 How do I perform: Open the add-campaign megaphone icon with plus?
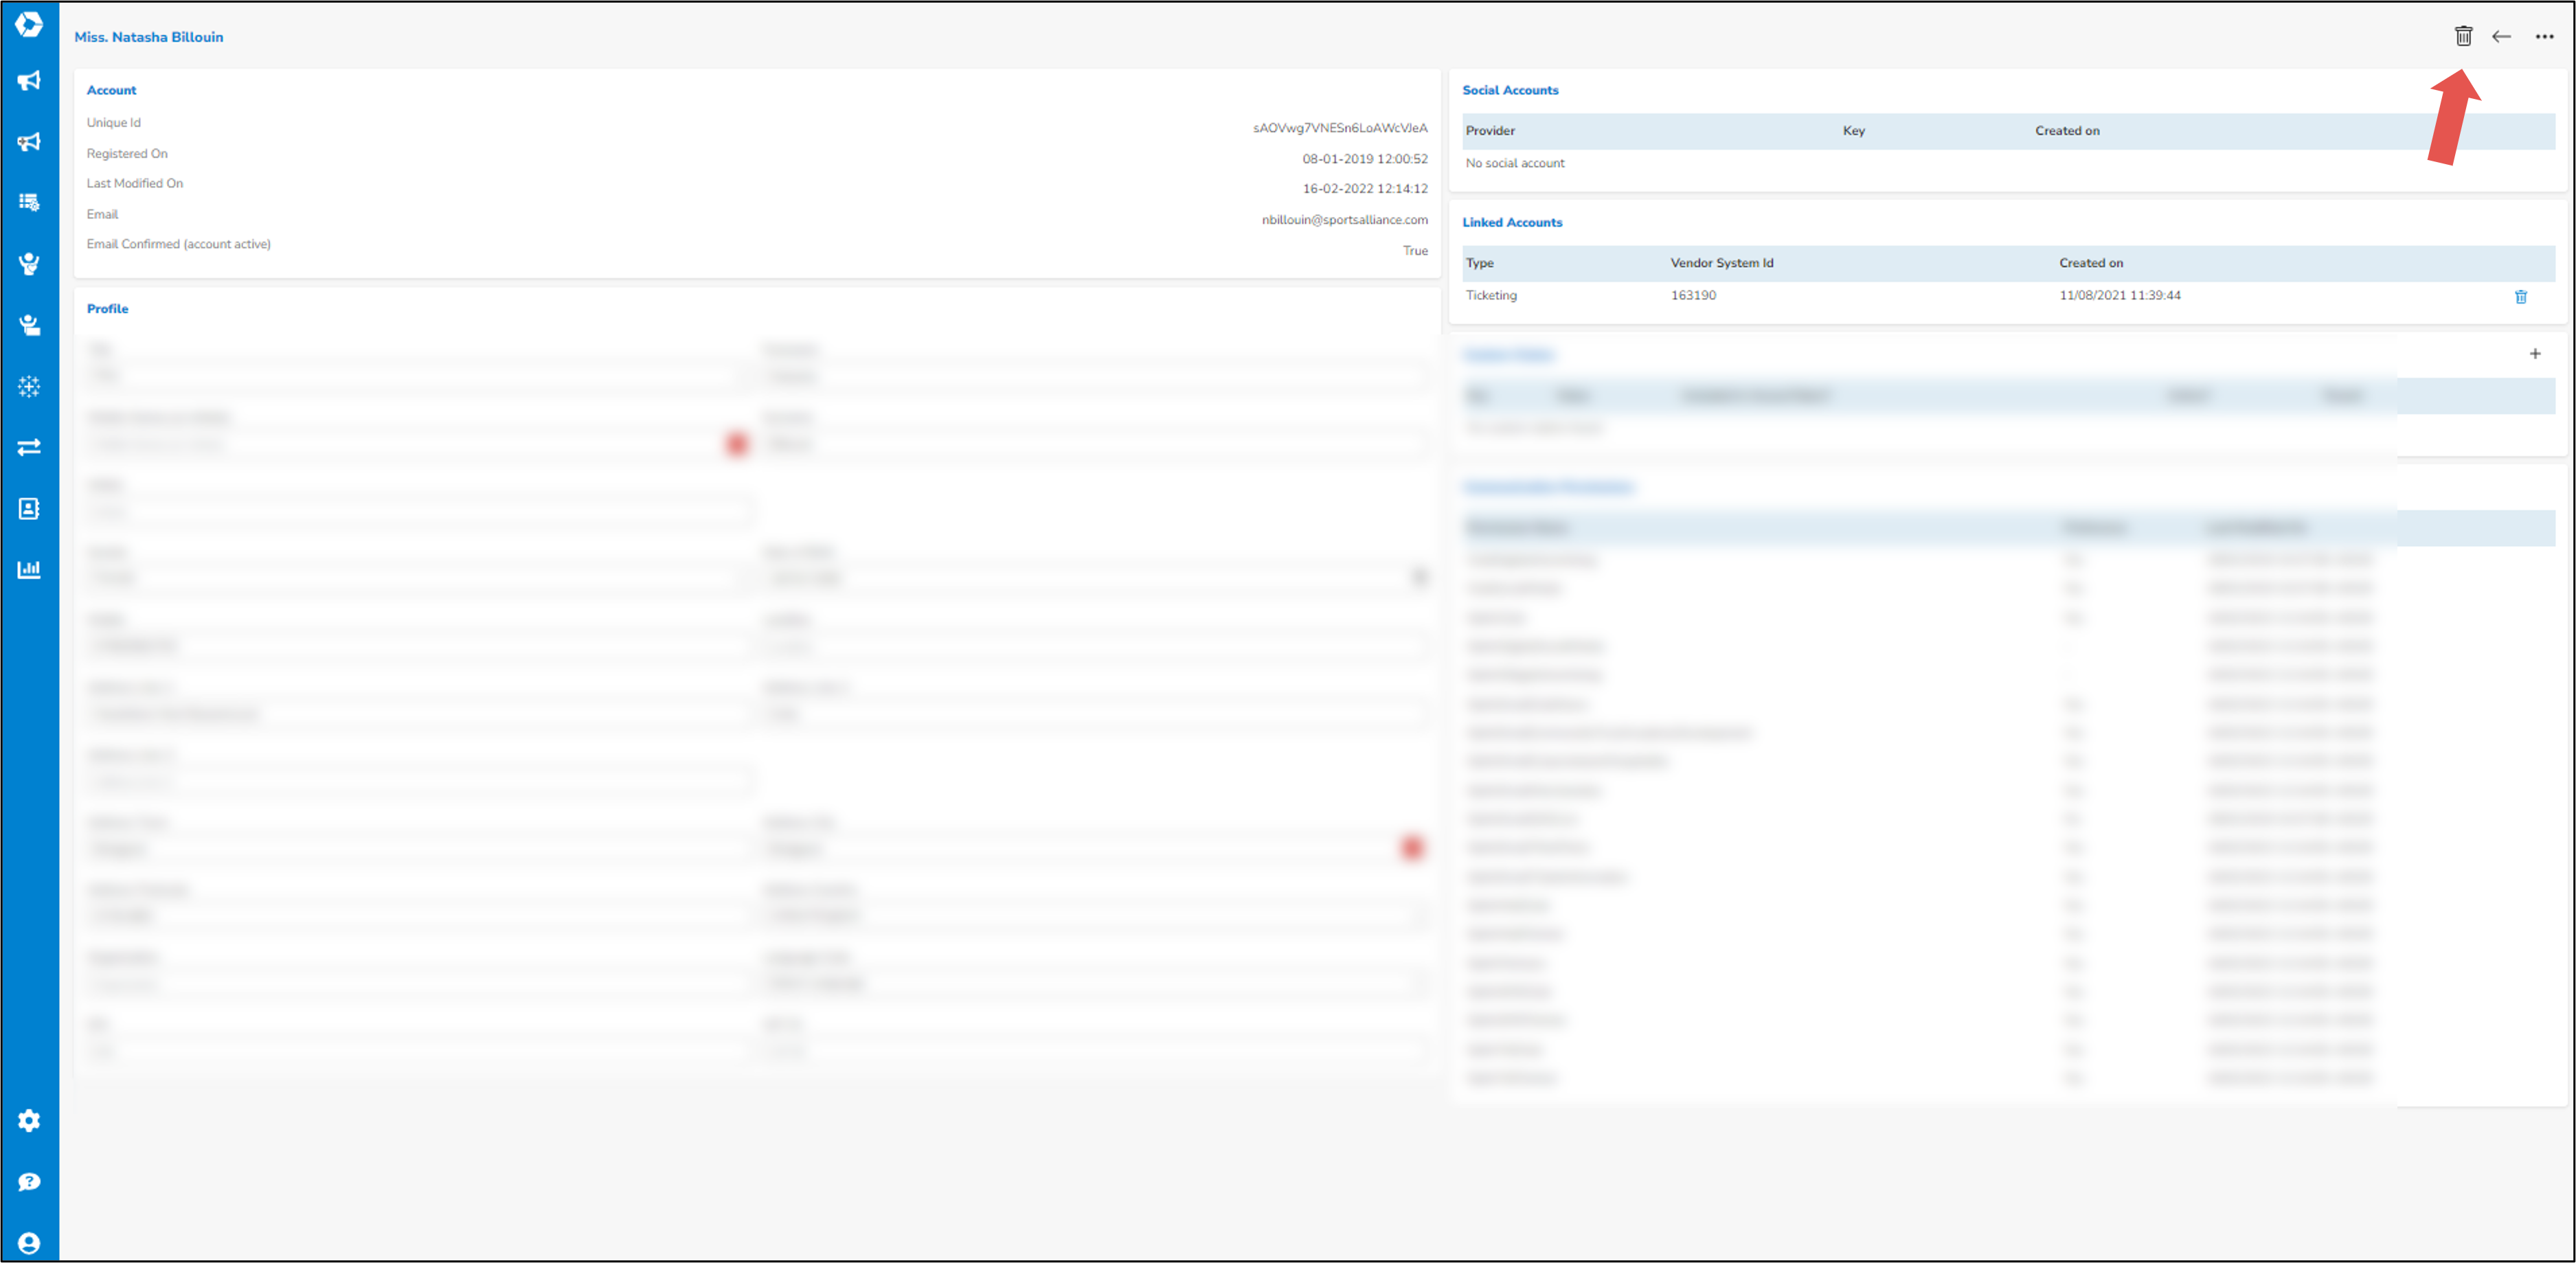pyautogui.click(x=29, y=142)
